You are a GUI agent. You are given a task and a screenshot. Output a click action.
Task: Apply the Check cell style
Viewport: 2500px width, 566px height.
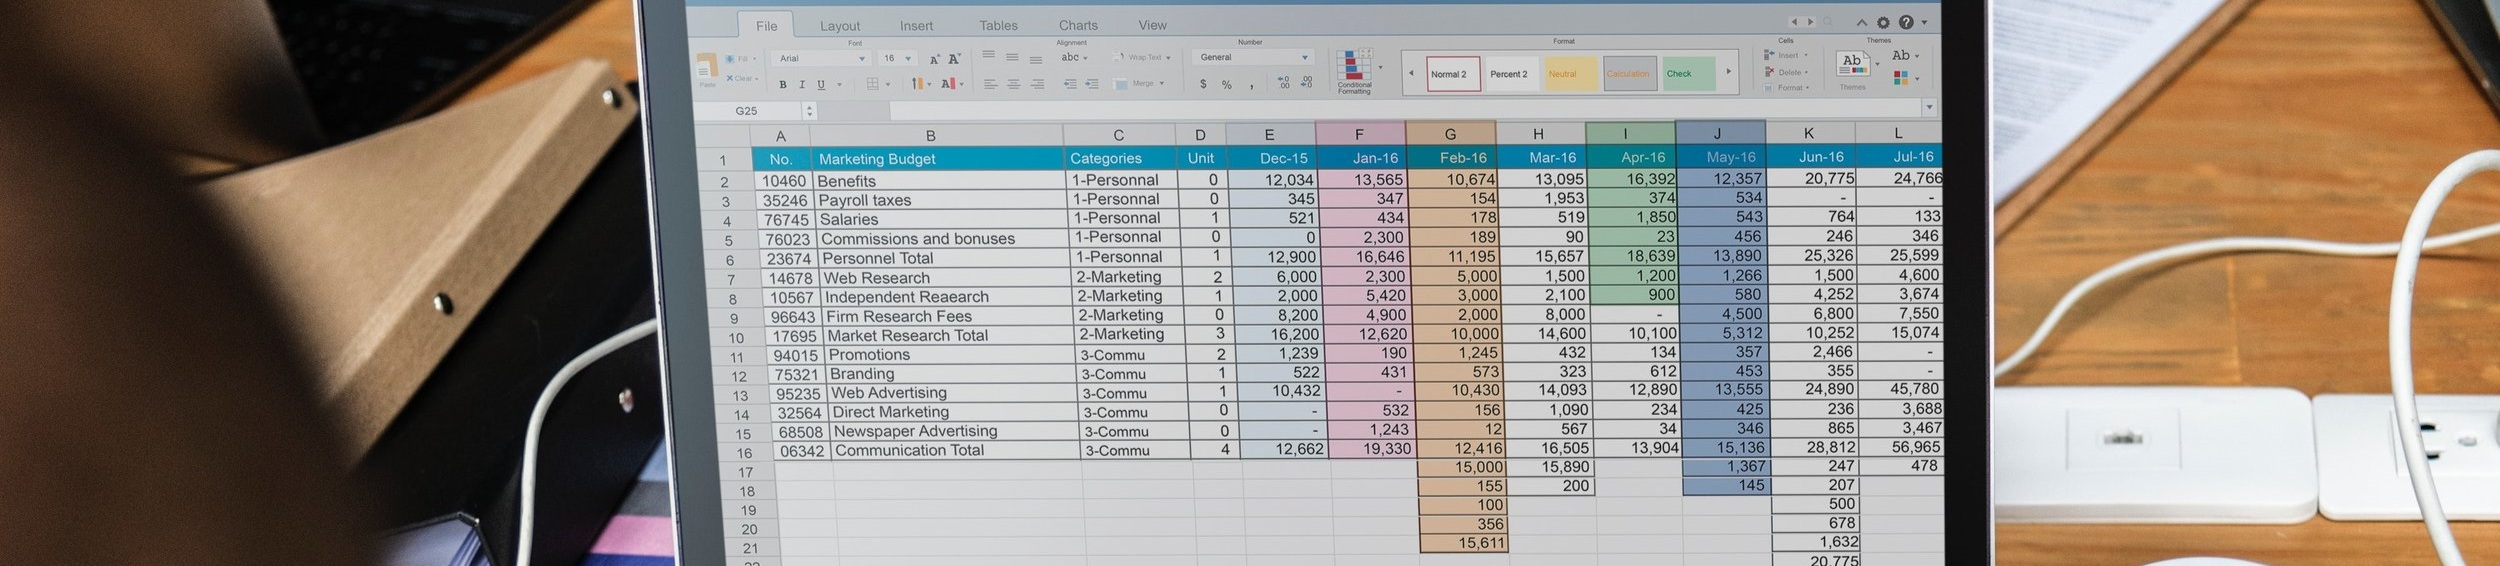tap(1689, 73)
